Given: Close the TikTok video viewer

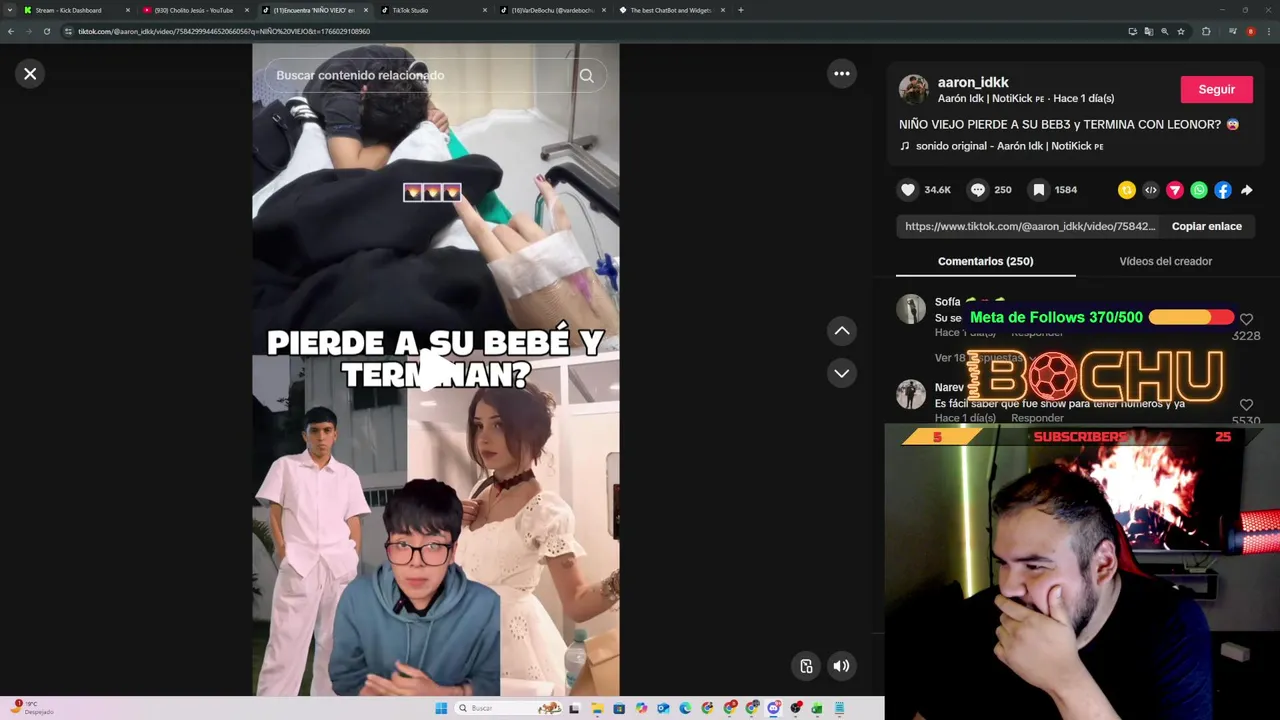Looking at the screenshot, I should (30, 74).
